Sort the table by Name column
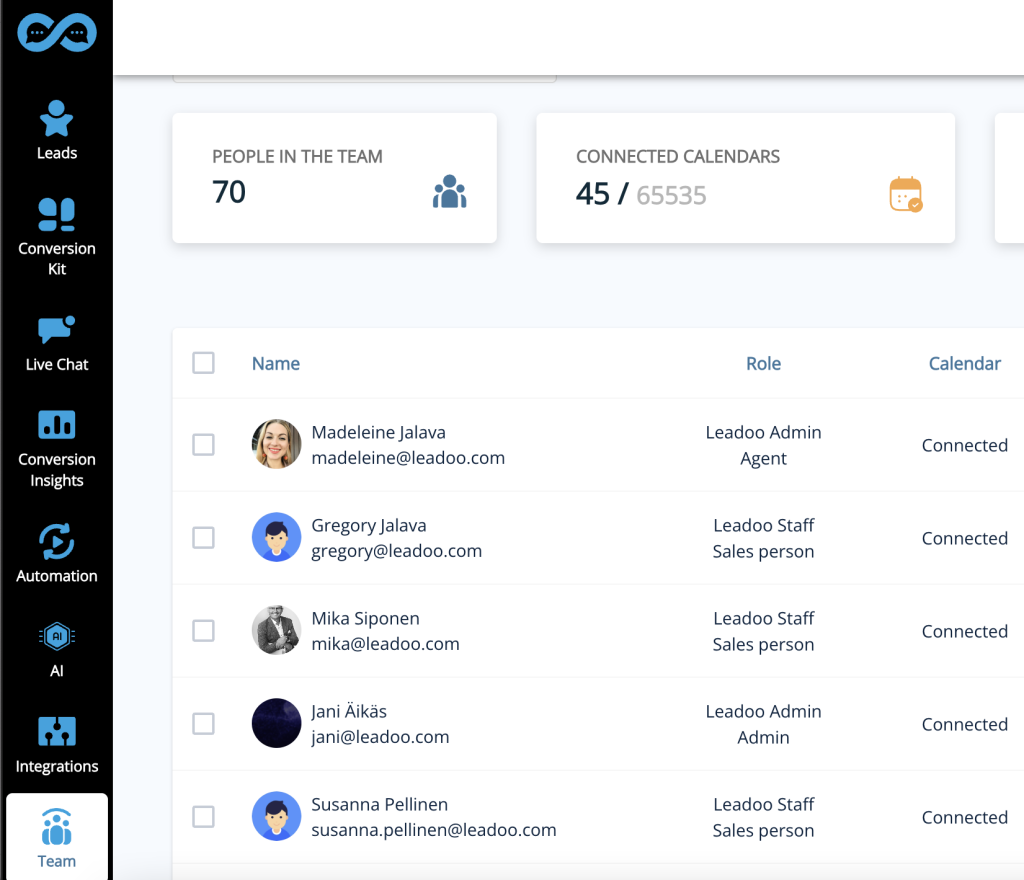This screenshot has height=880, width=1024. coord(276,364)
